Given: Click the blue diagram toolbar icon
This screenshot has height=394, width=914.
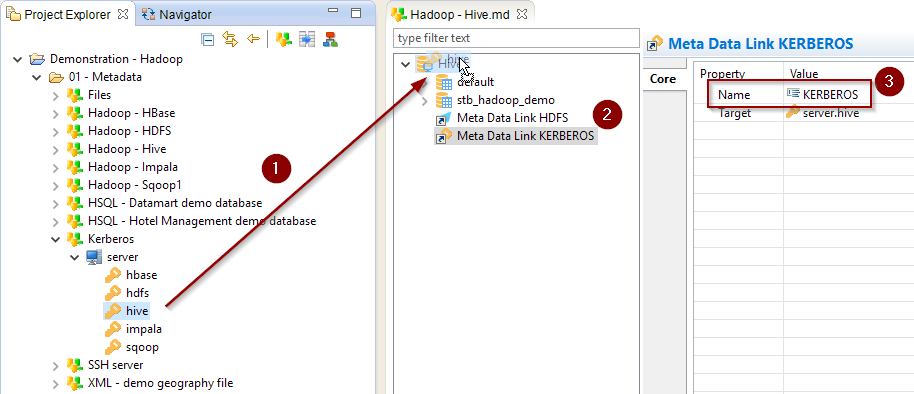Looking at the screenshot, I should pos(307,40).
